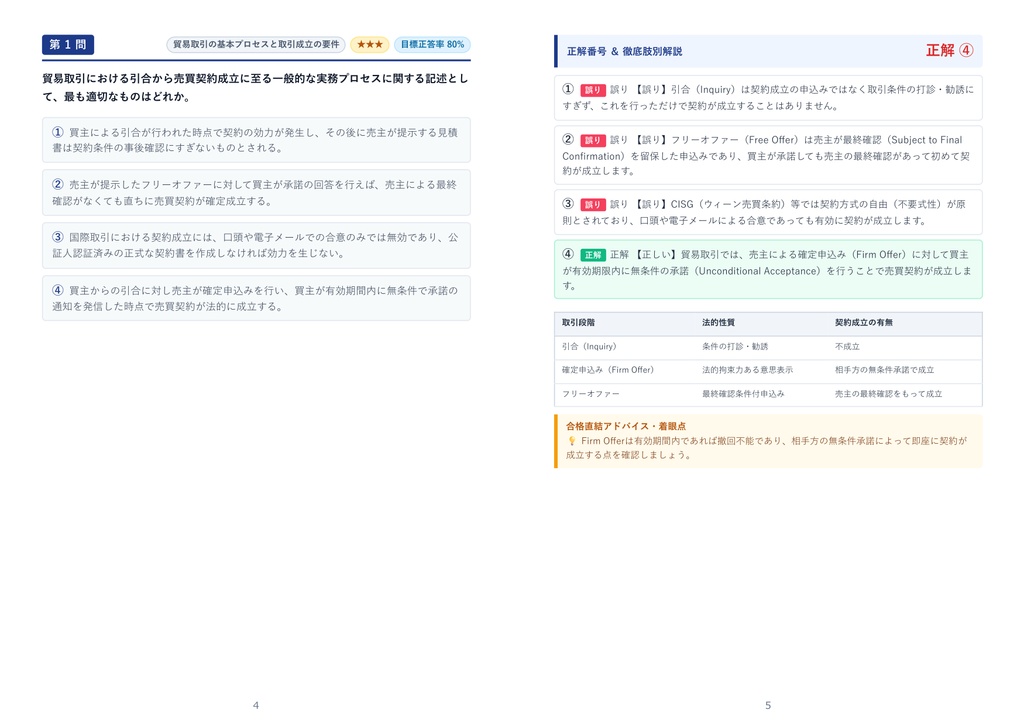Select answer choice ② about フリーオファー

point(256,193)
